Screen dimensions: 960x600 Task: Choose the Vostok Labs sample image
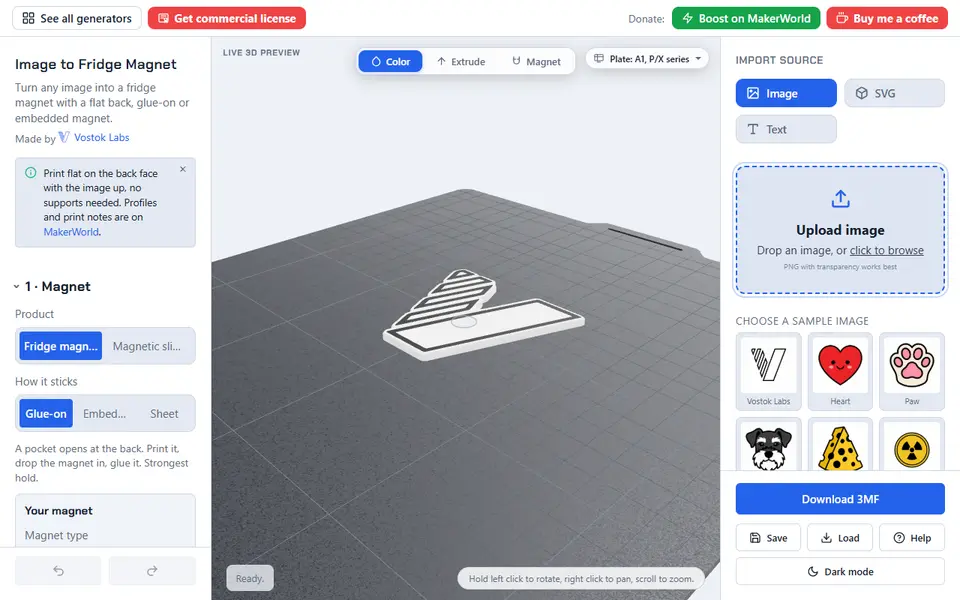point(768,372)
